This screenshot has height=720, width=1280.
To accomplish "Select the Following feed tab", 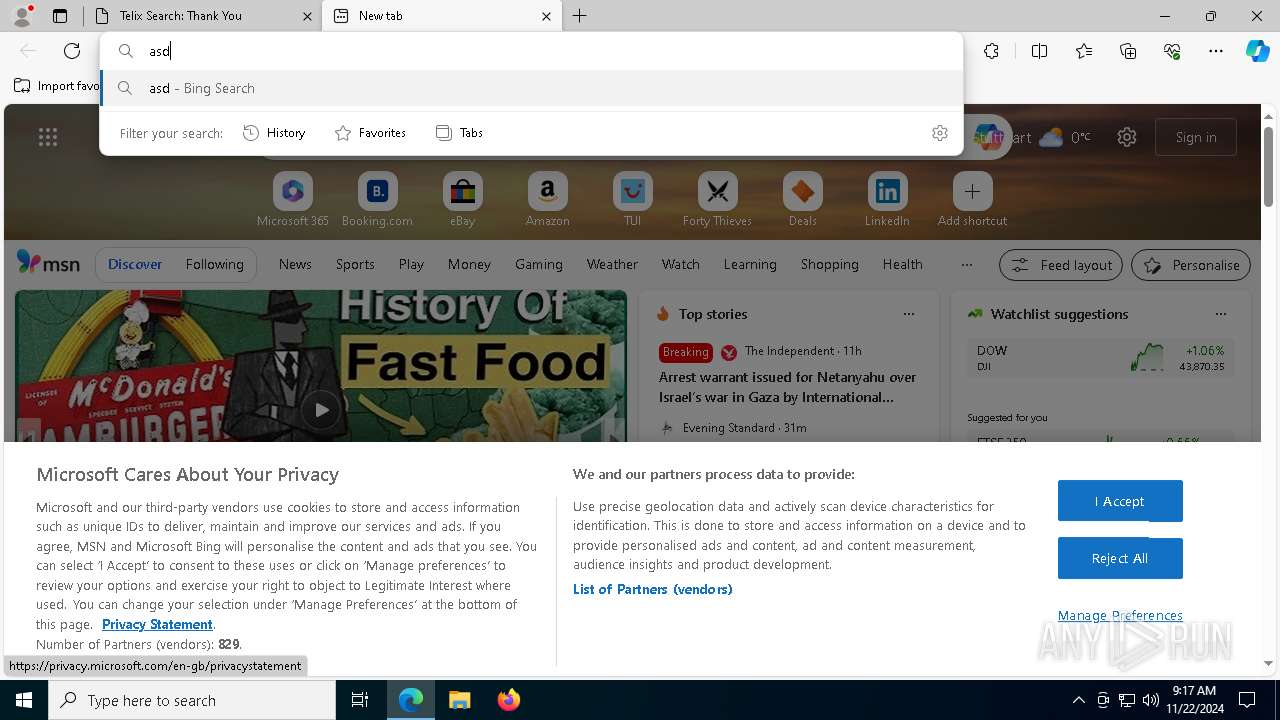I will 214,264.
